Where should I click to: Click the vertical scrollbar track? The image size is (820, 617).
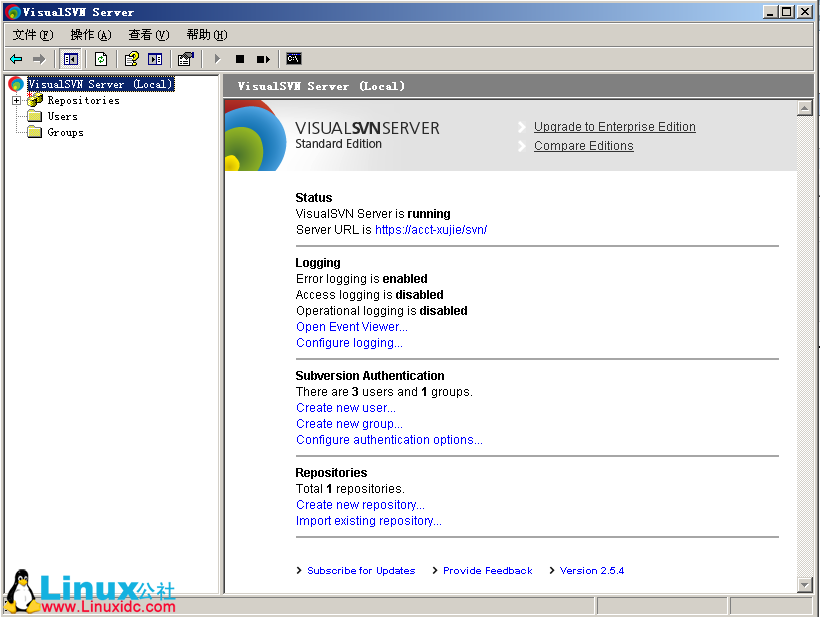[x=804, y=346]
